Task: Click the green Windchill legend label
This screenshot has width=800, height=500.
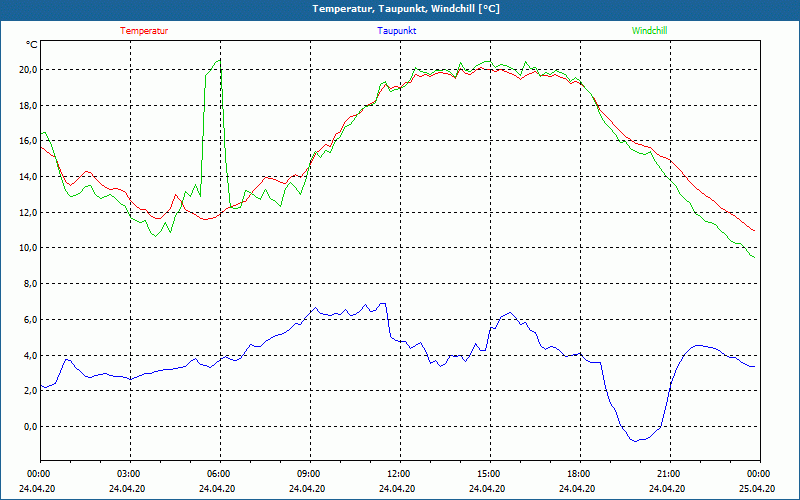Action: click(x=649, y=31)
